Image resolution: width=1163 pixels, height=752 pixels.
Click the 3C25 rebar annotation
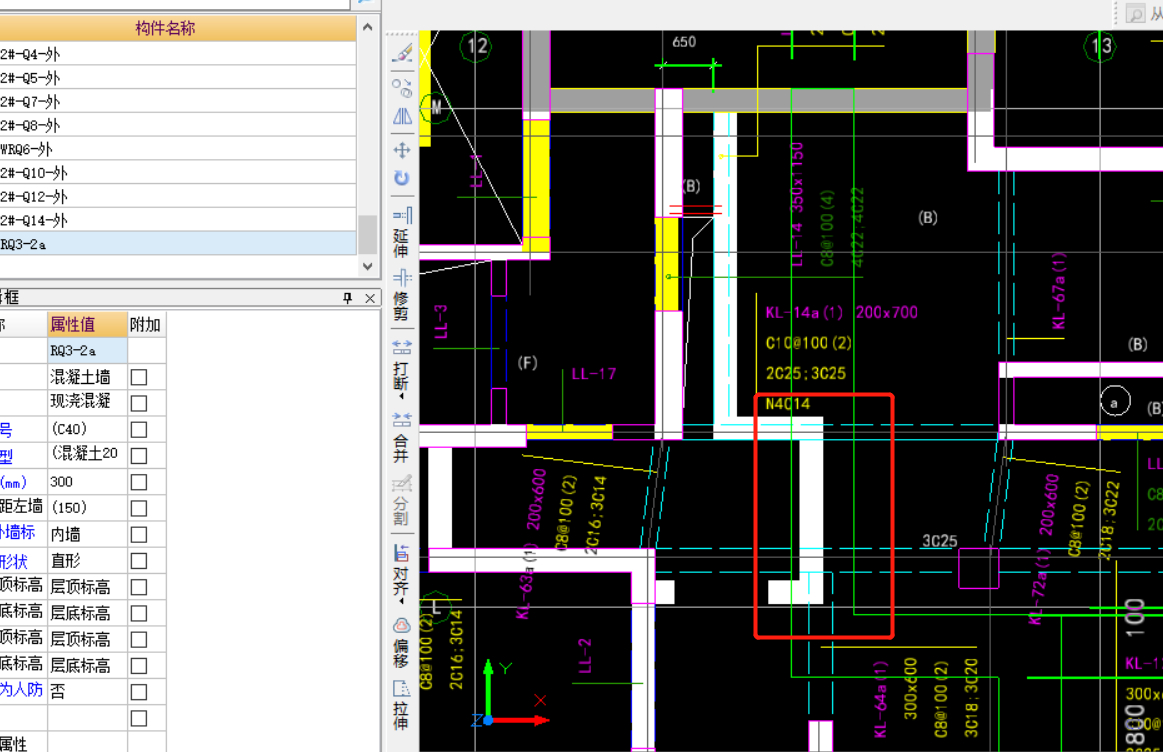click(x=939, y=541)
